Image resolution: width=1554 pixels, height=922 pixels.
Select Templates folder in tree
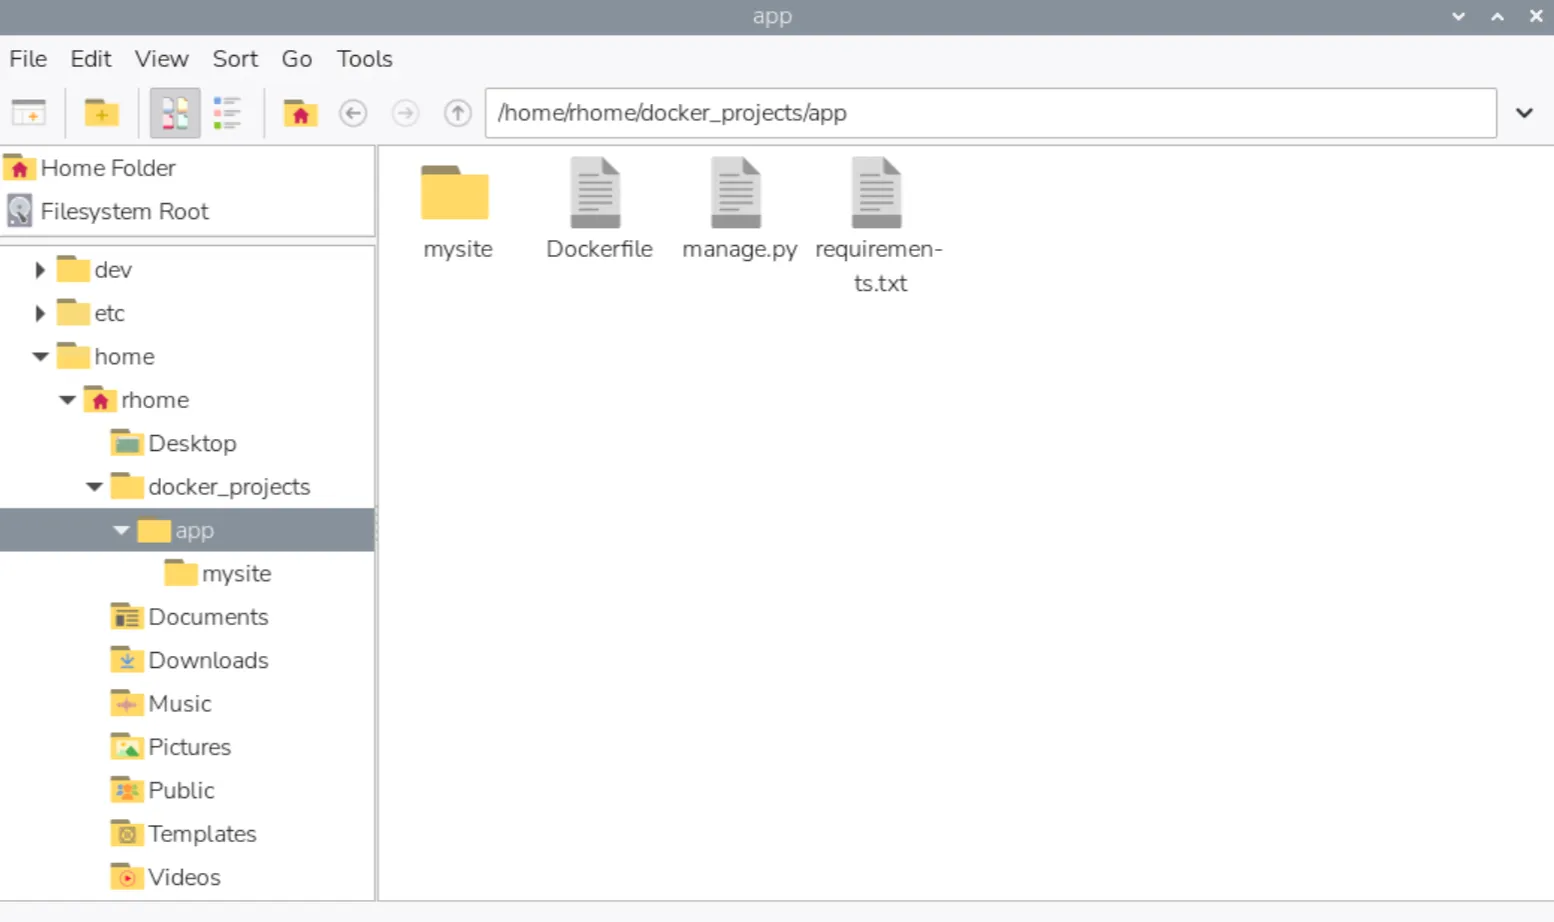[183, 834]
